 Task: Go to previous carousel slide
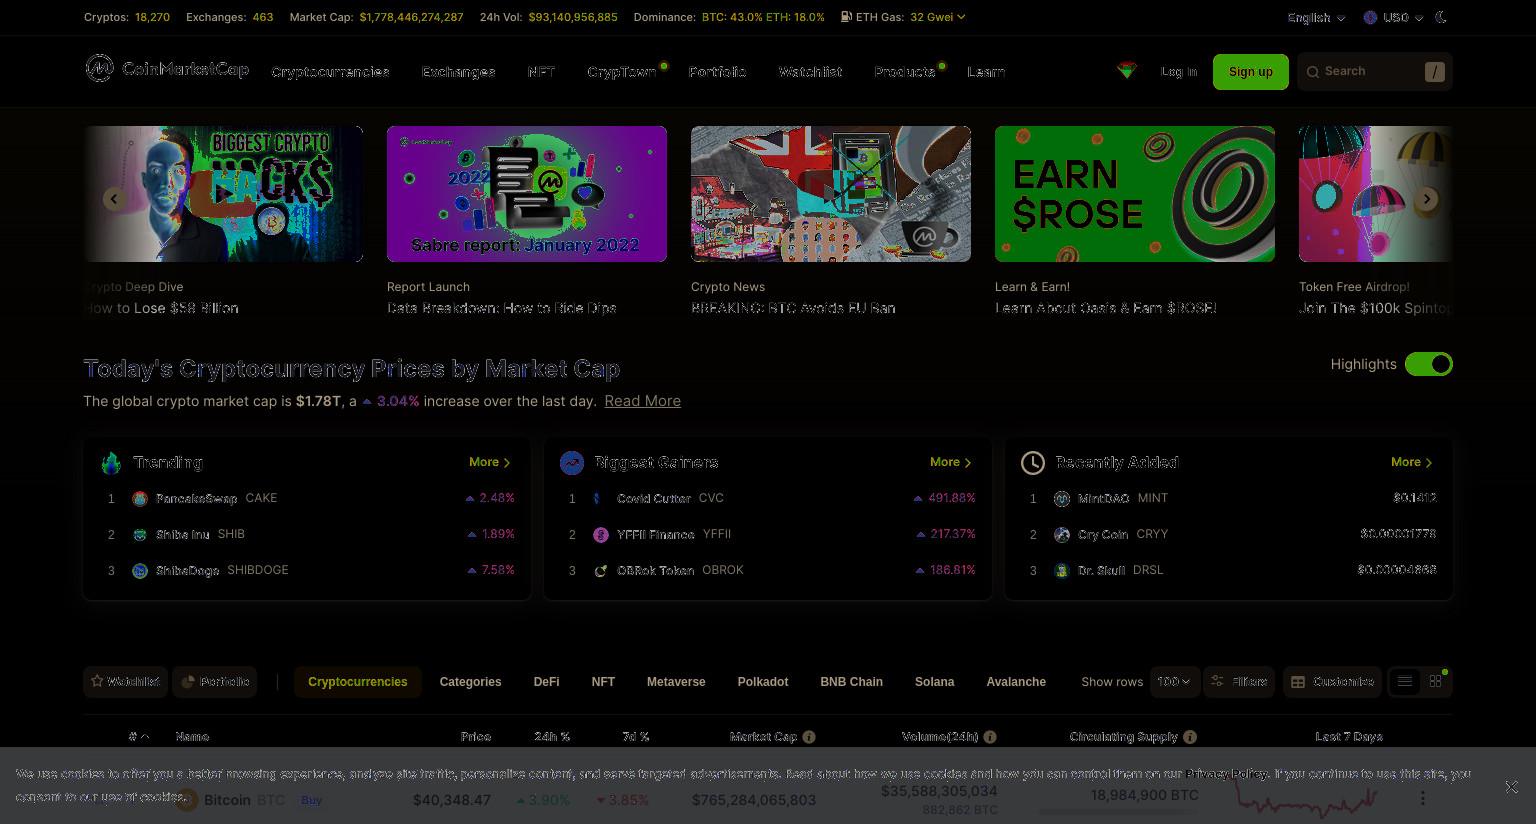coord(114,199)
